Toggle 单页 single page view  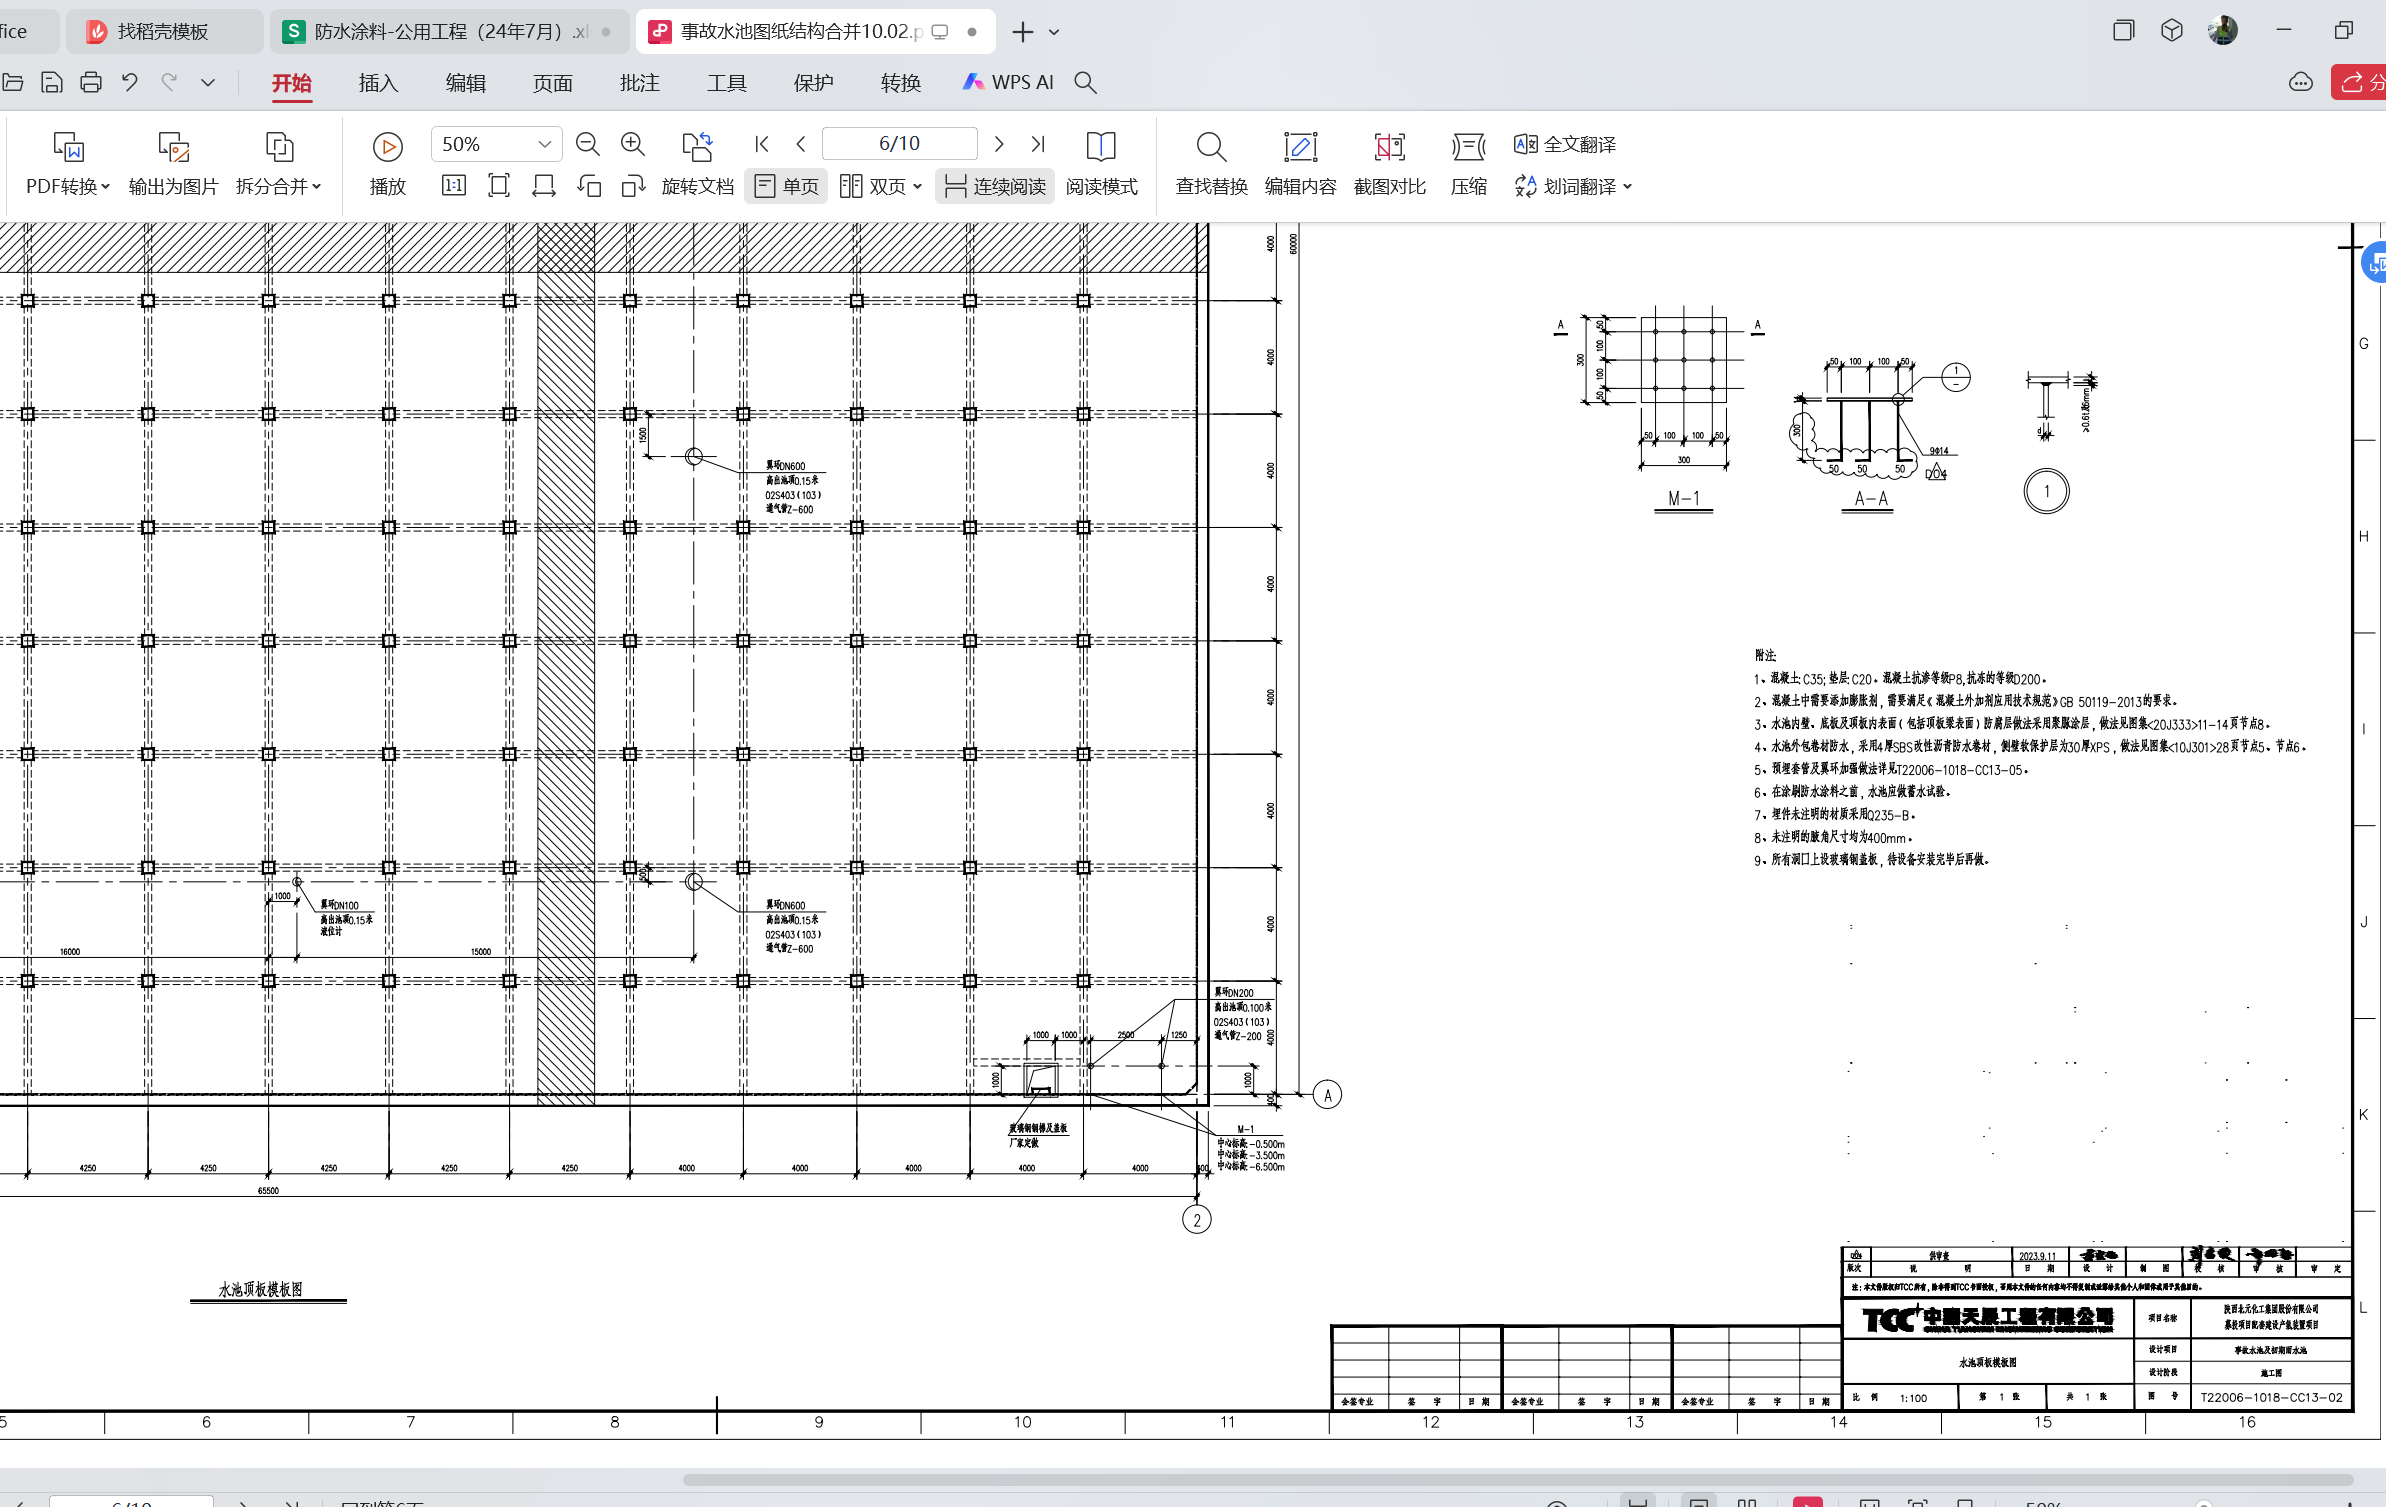787,186
